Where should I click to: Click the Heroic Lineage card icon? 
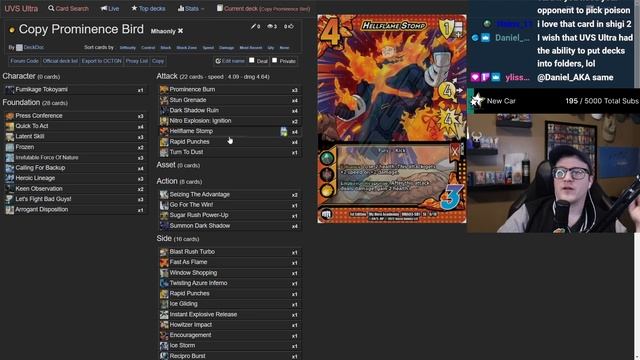[x=9, y=178]
